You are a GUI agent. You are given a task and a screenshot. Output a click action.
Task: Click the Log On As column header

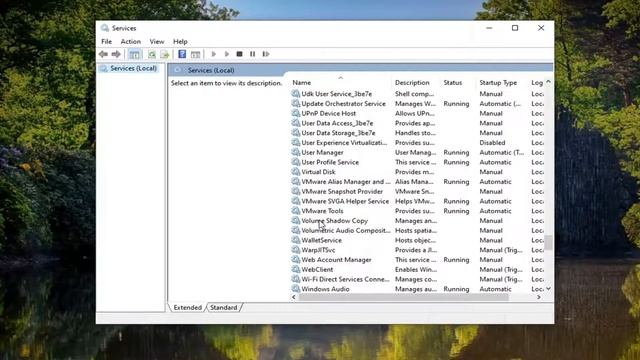(536, 82)
